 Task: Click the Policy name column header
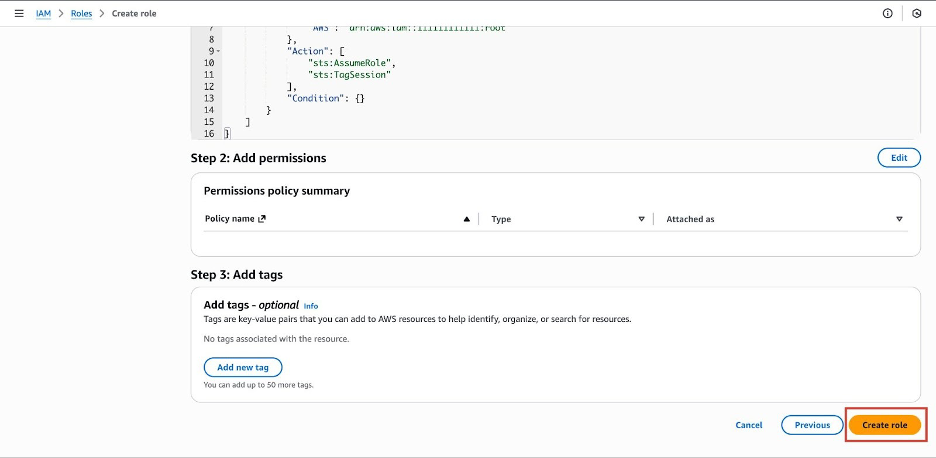click(x=229, y=219)
